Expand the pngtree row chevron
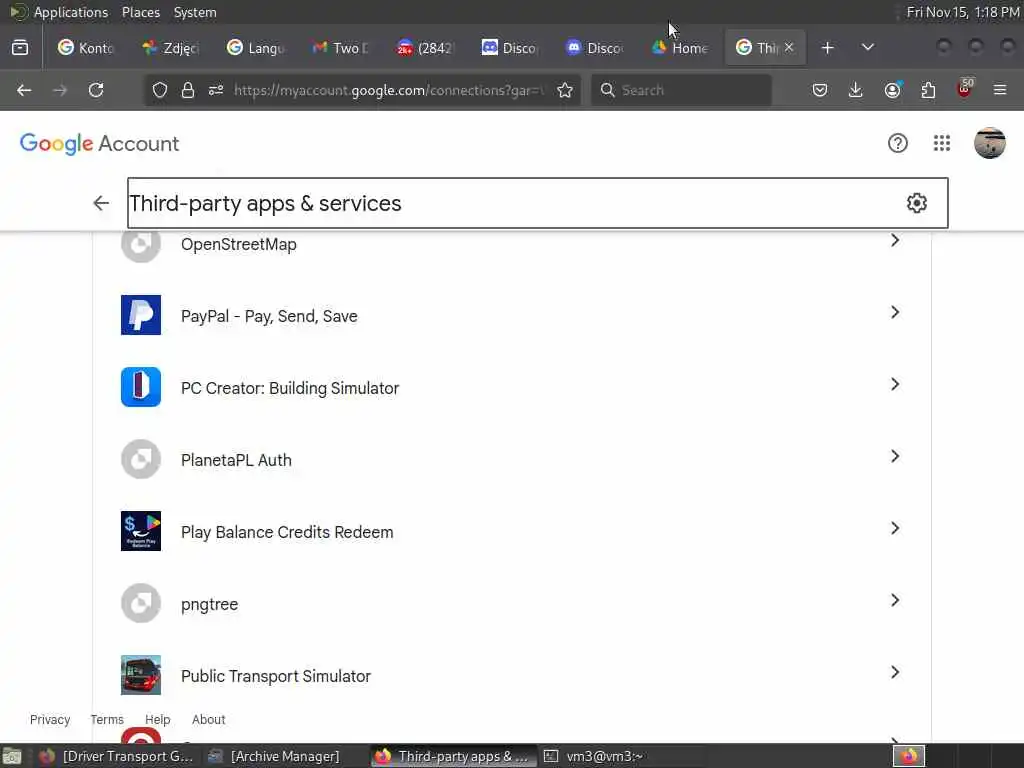Image resolution: width=1024 pixels, height=768 pixels. pos(895,600)
